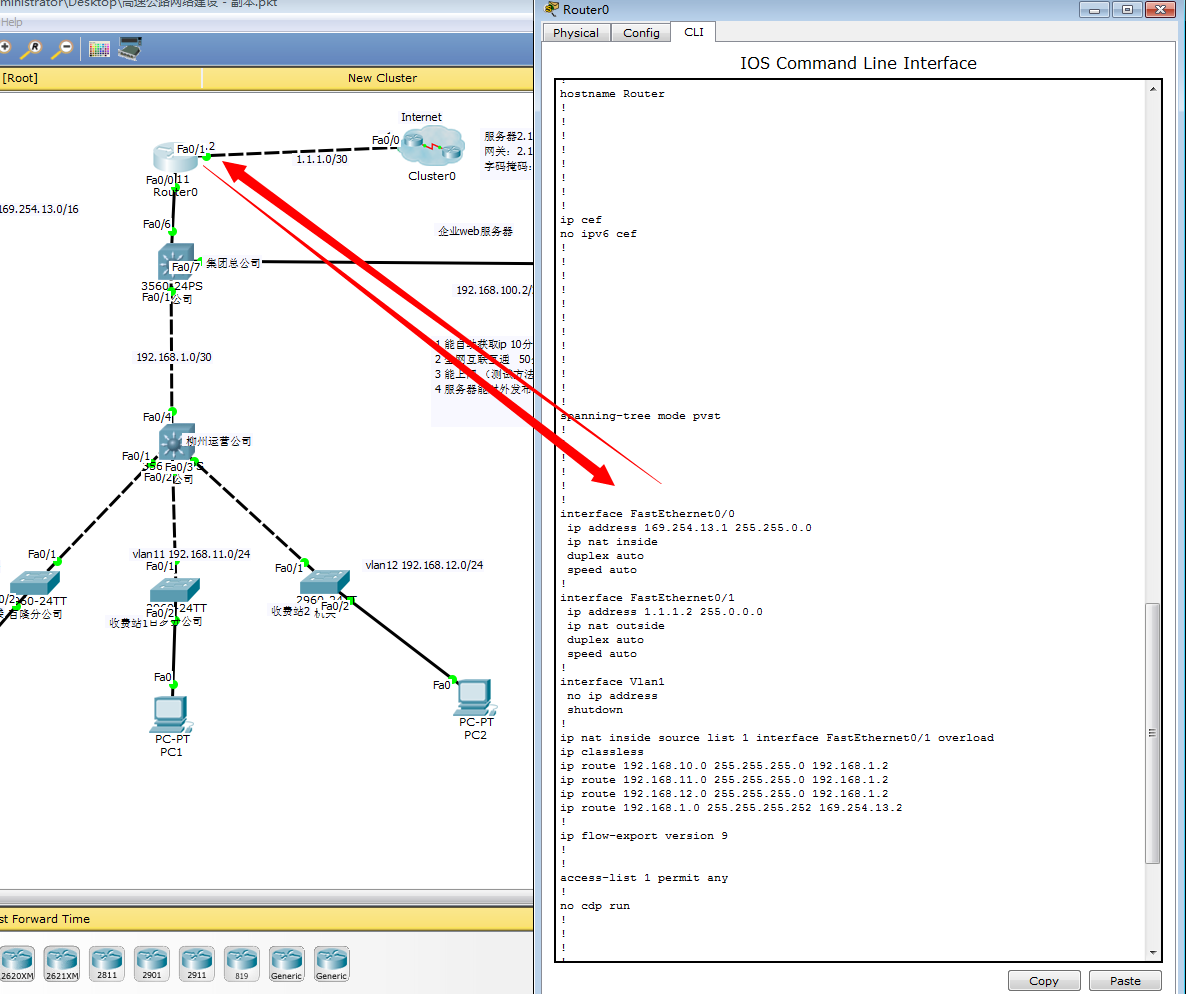Click the zoom reset magnifier icon
This screenshot has width=1186, height=994.
point(31,49)
